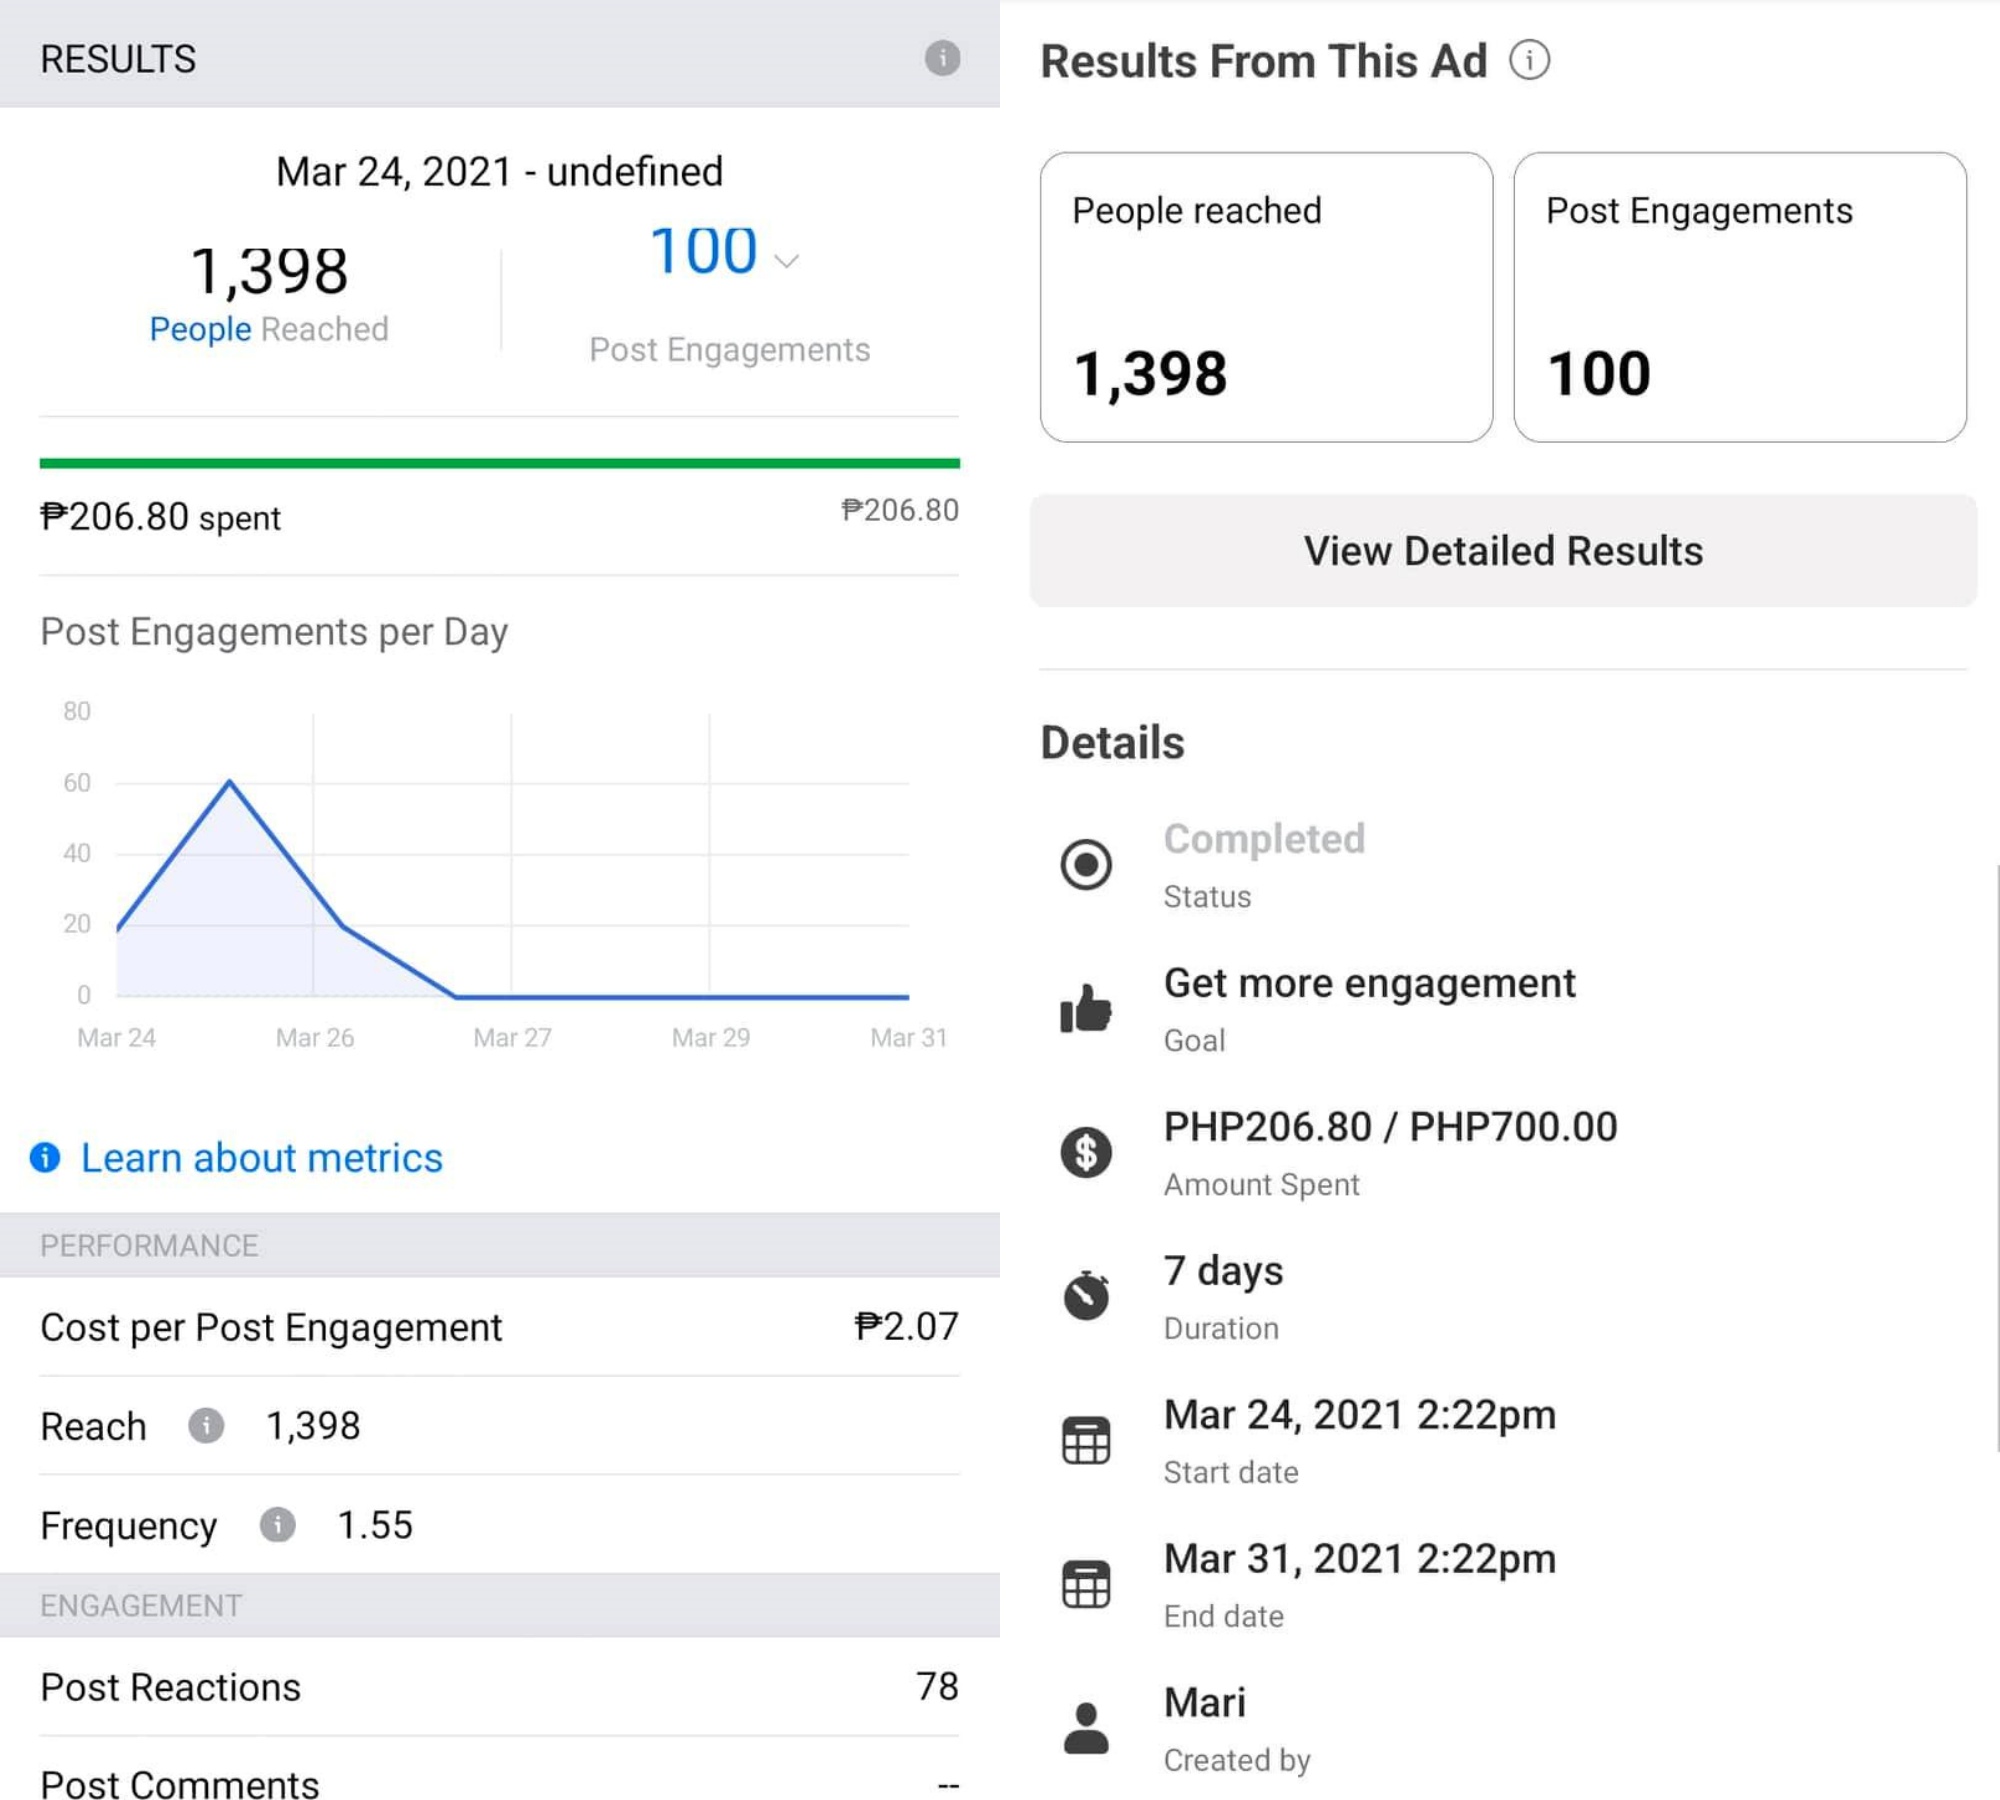Viewport: 2000px width, 1800px height.
Task: Click the chart peak near Mar 25
Action: point(230,781)
